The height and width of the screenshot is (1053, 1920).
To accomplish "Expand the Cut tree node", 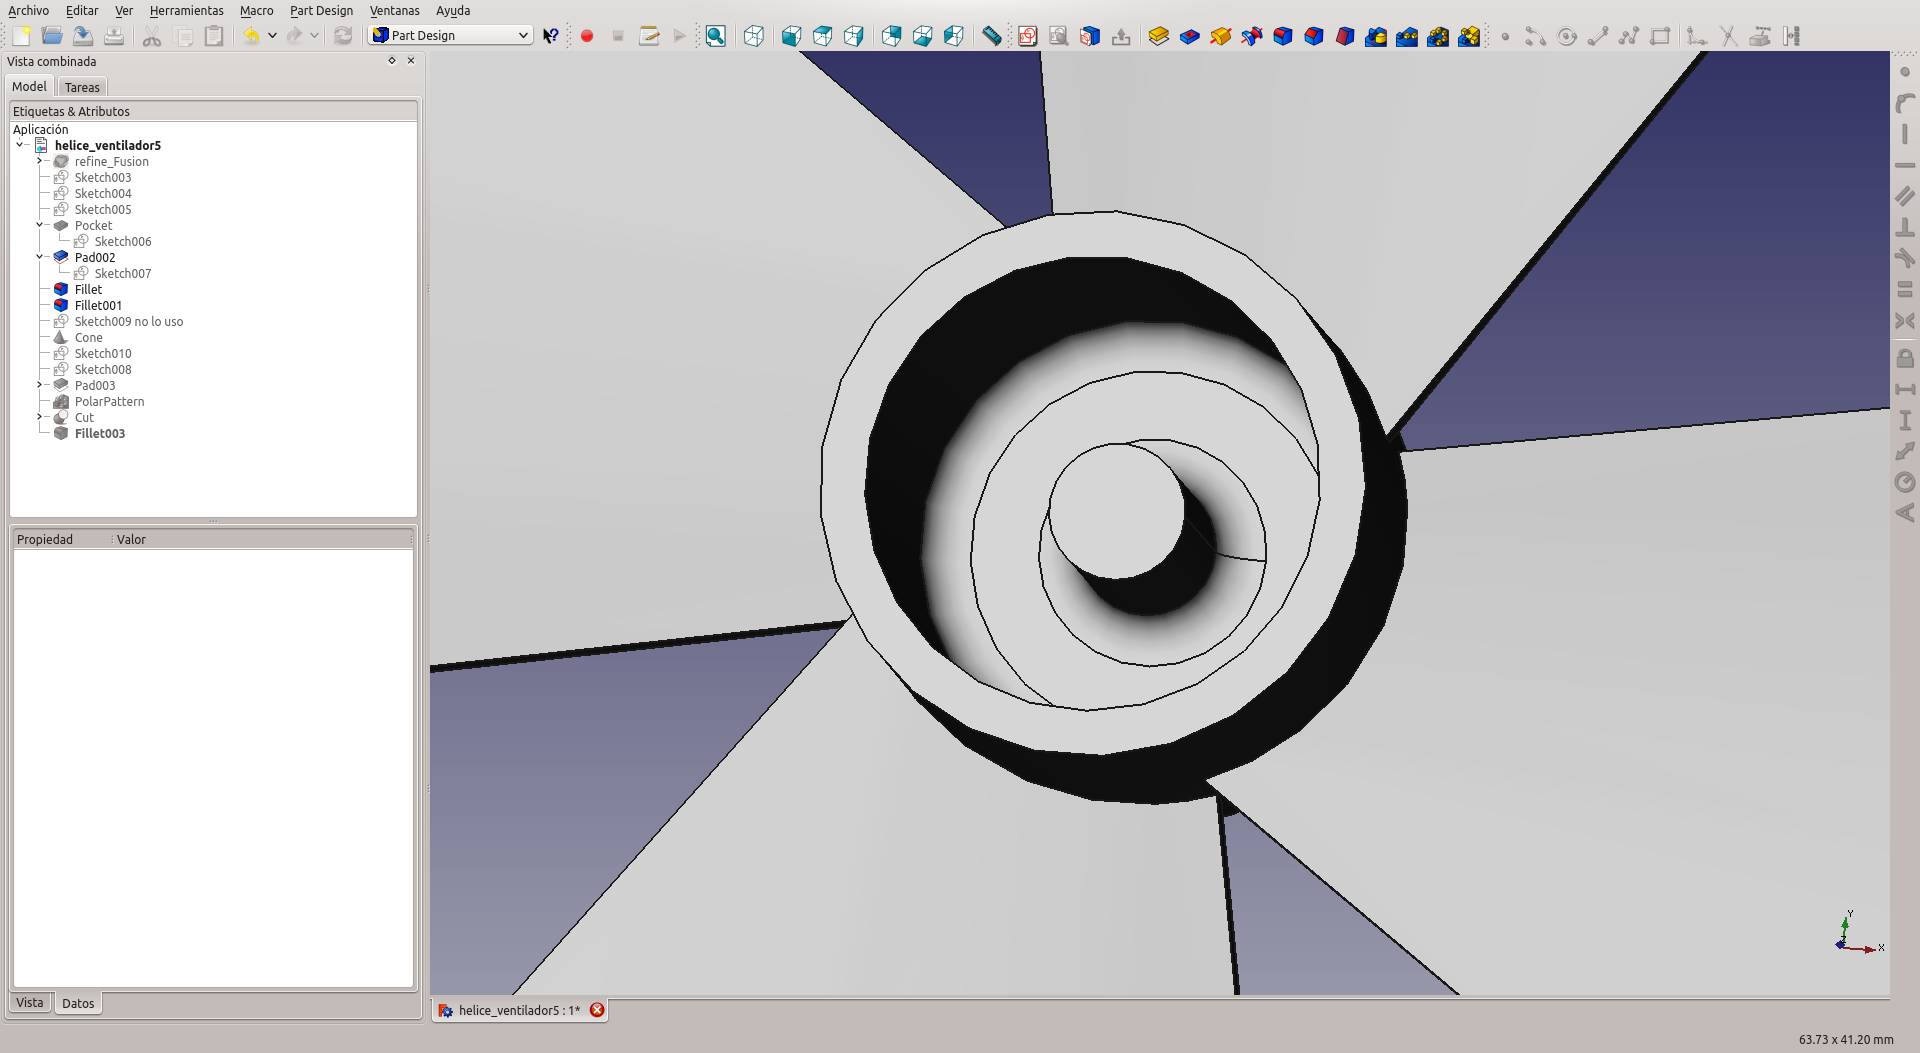I will pyautogui.click(x=40, y=417).
